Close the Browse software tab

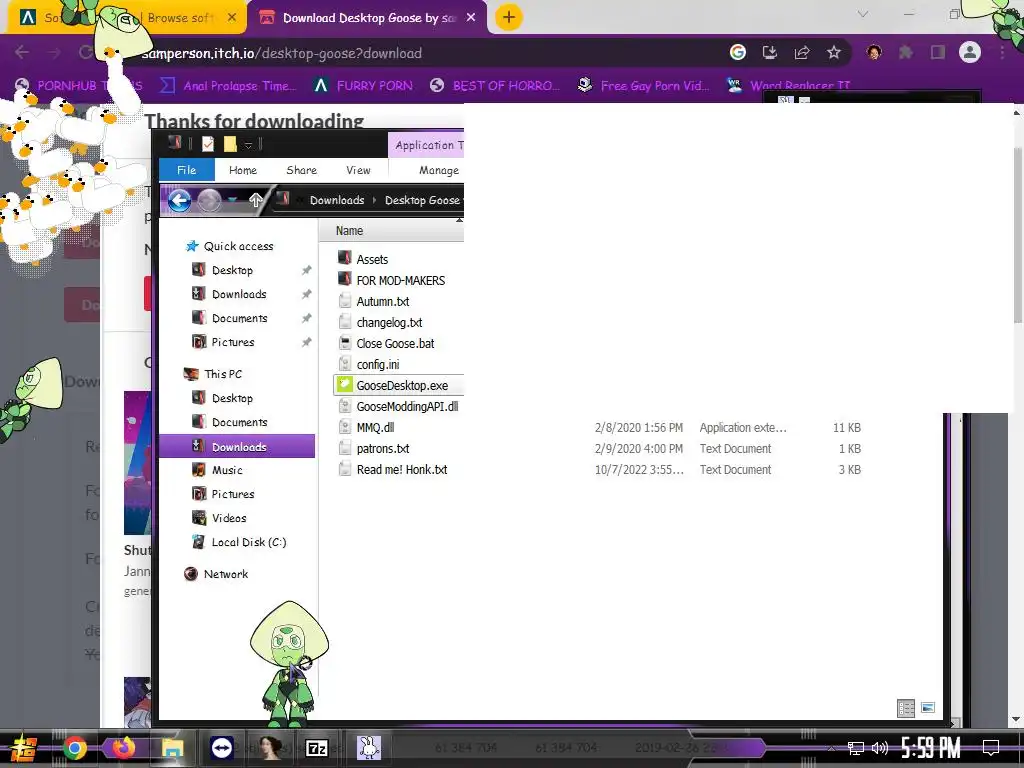[x=232, y=18]
